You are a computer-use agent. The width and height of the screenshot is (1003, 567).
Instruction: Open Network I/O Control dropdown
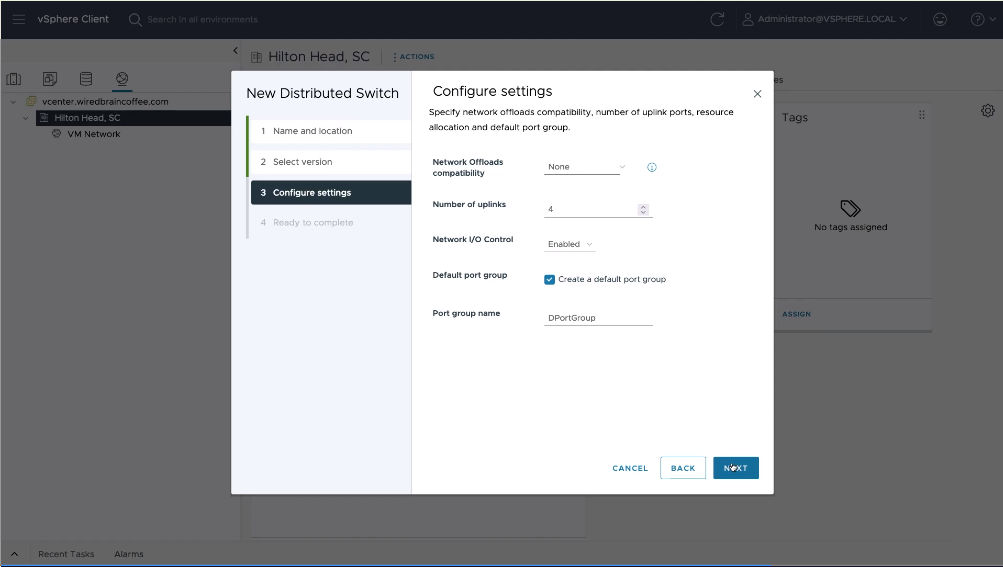tap(570, 244)
